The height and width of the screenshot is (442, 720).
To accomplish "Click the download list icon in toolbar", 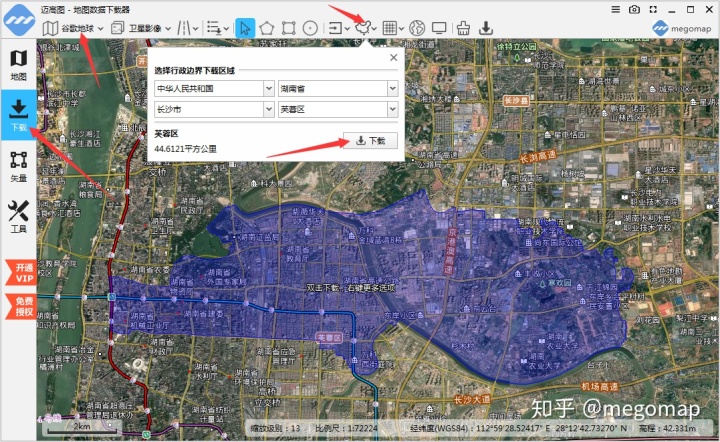I will tap(214, 28).
